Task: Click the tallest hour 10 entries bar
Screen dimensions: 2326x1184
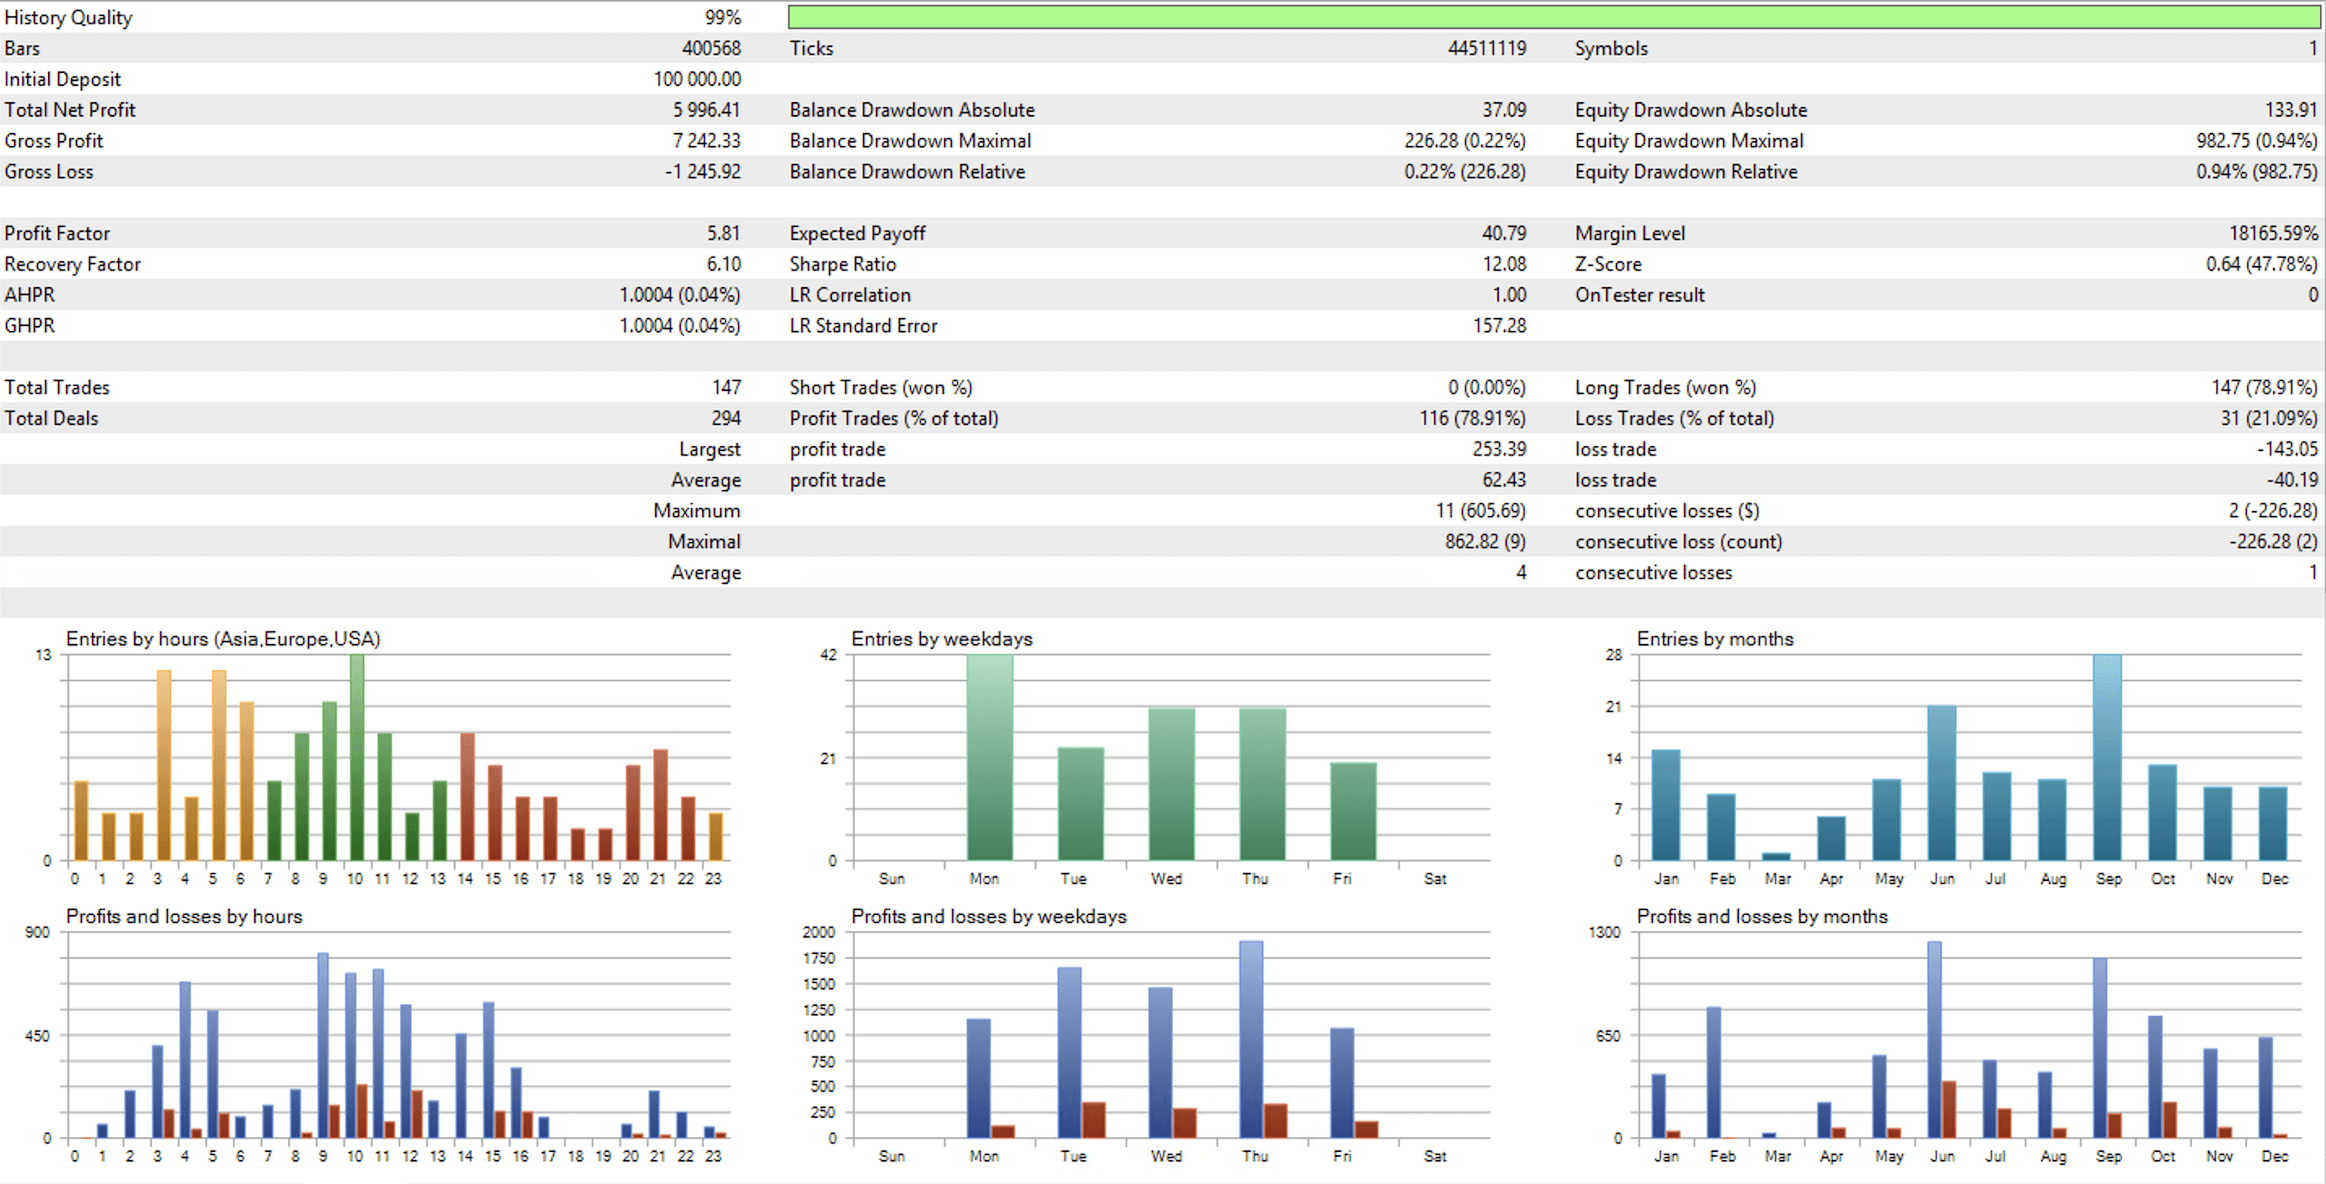Action: [x=357, y=758]
